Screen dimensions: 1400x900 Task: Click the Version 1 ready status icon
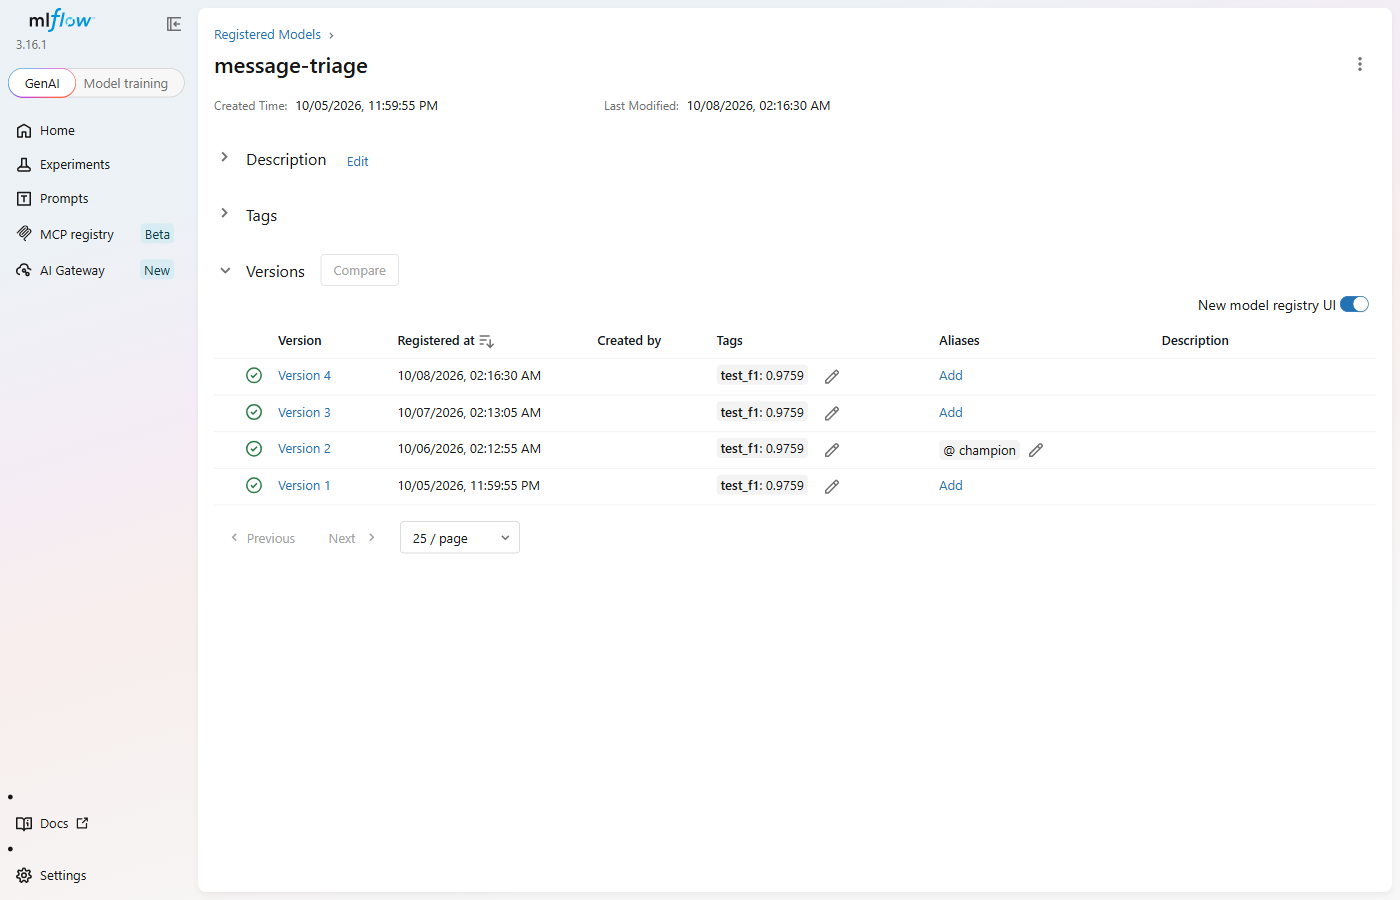[x=254, y=485]
